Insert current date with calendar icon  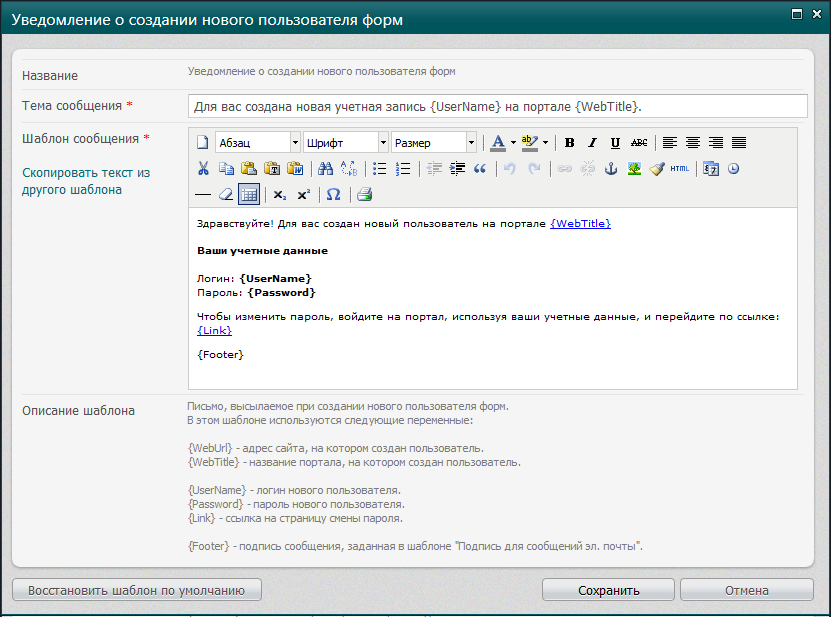711,169
